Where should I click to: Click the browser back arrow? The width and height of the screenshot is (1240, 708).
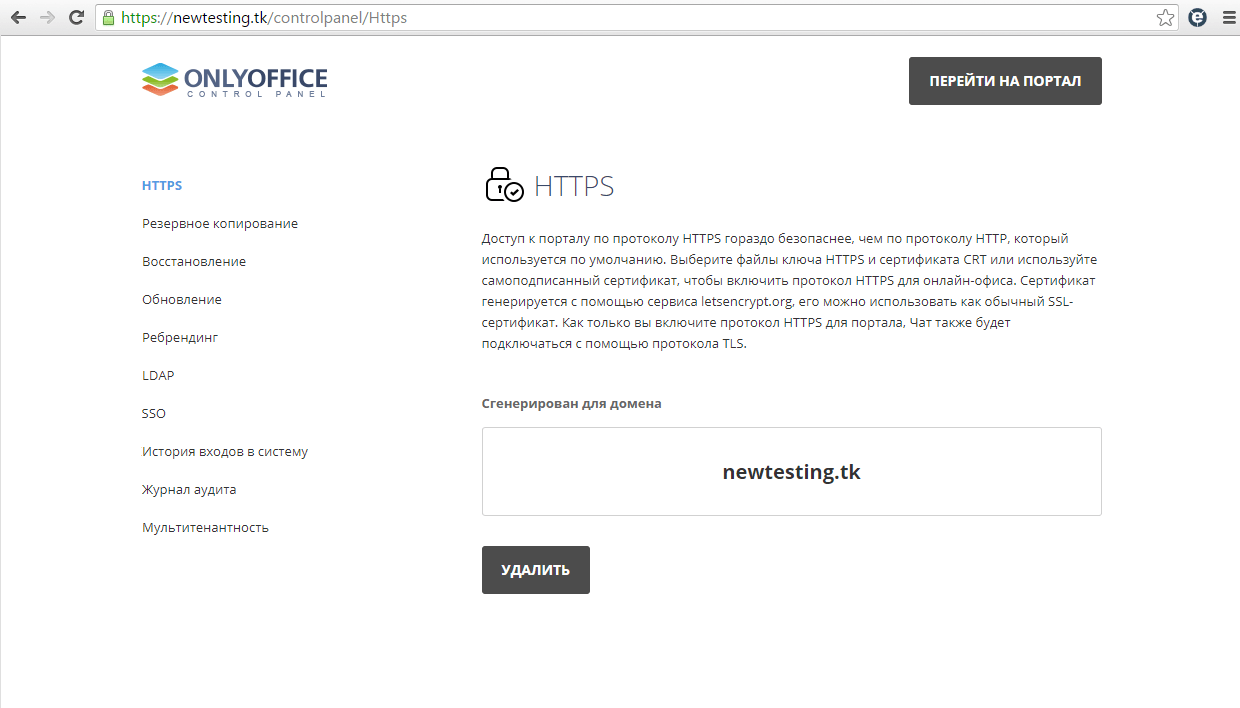(18, 18)
